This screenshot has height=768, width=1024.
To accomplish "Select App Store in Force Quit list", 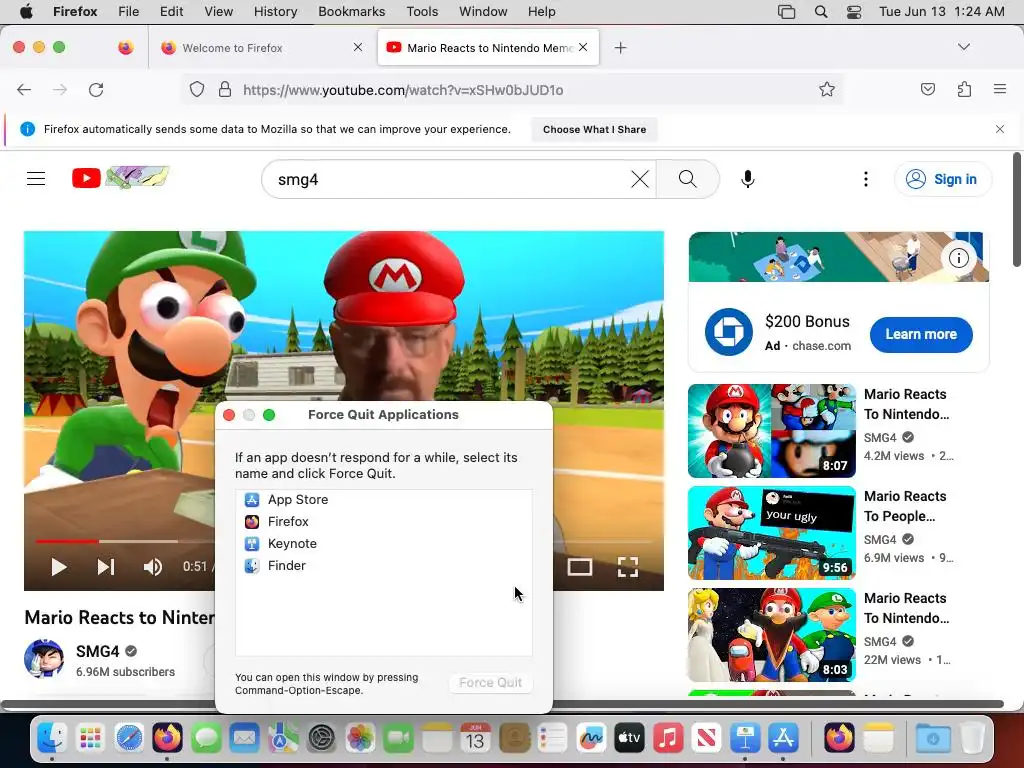I will click(x=383, y=500).
